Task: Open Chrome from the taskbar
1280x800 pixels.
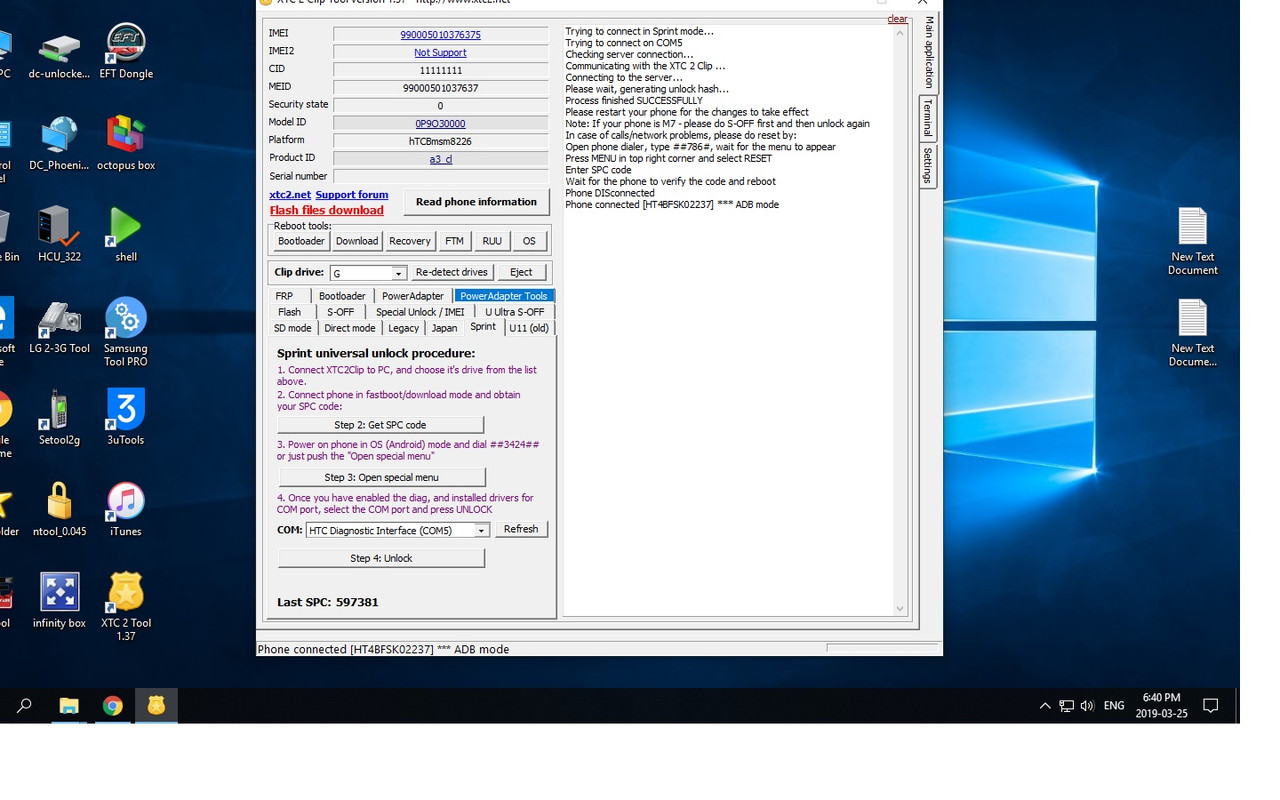Action: tap(112, 706)
